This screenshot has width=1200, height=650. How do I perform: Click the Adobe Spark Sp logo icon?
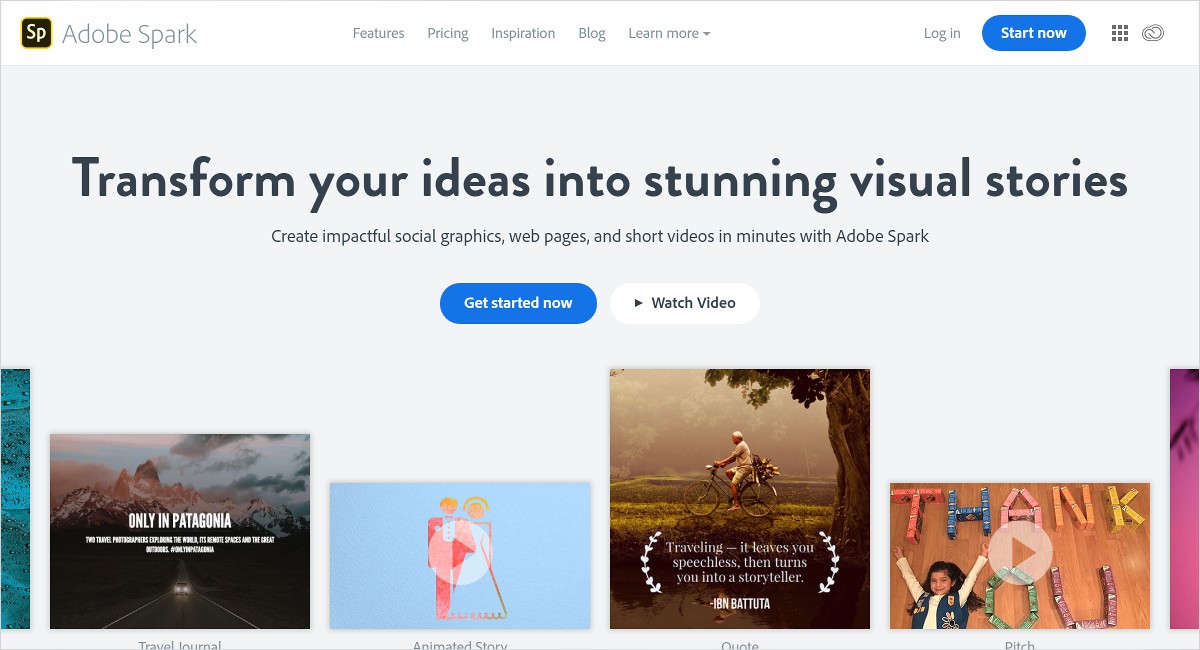(x=36, y=33)
